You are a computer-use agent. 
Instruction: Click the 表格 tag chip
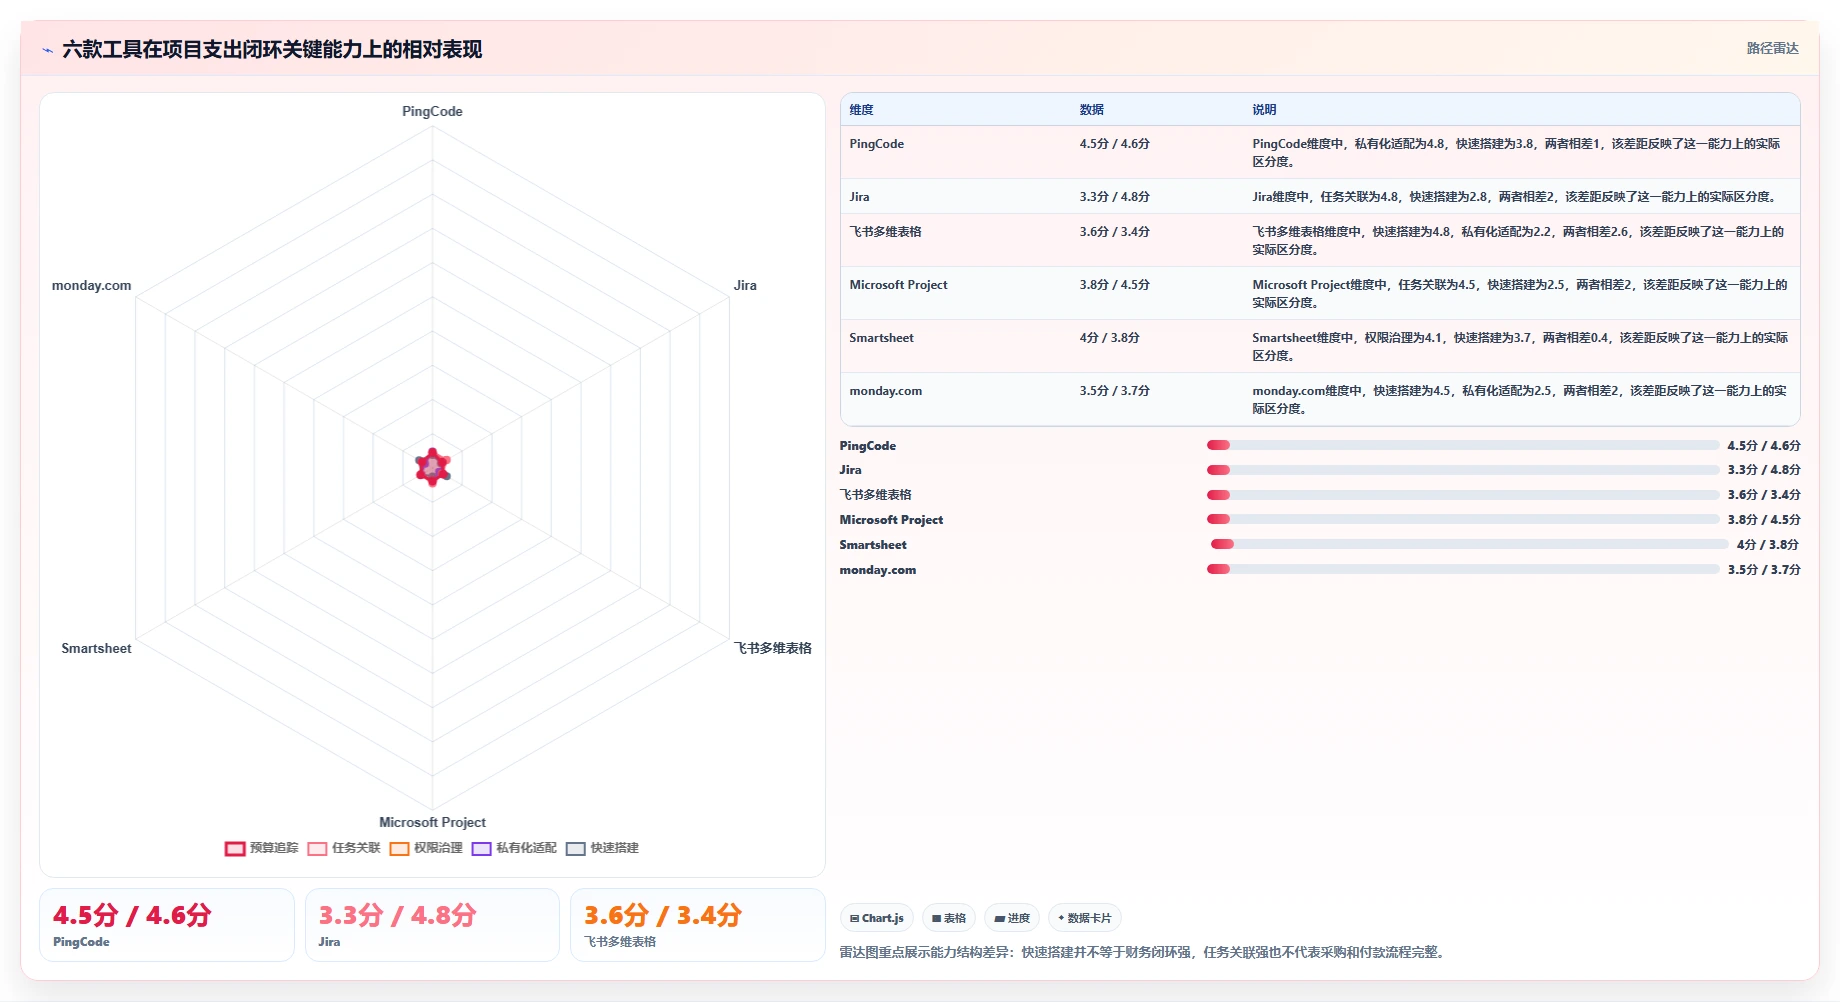pyautogui.click(x=949, y=918)
